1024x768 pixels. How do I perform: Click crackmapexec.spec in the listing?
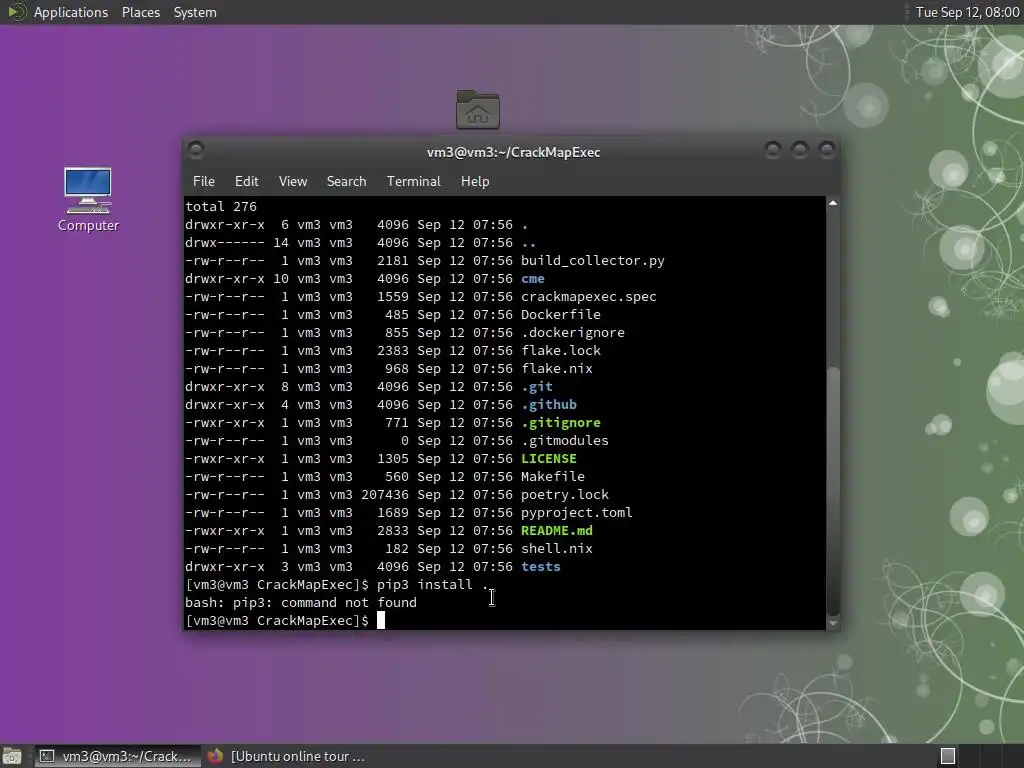[x=588, y=296]
